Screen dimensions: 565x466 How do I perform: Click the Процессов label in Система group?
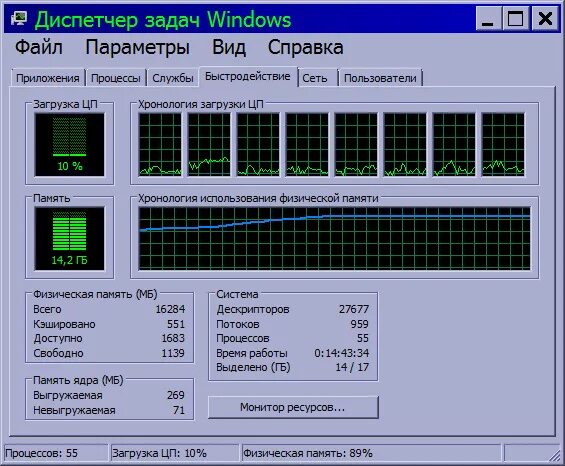243,338
